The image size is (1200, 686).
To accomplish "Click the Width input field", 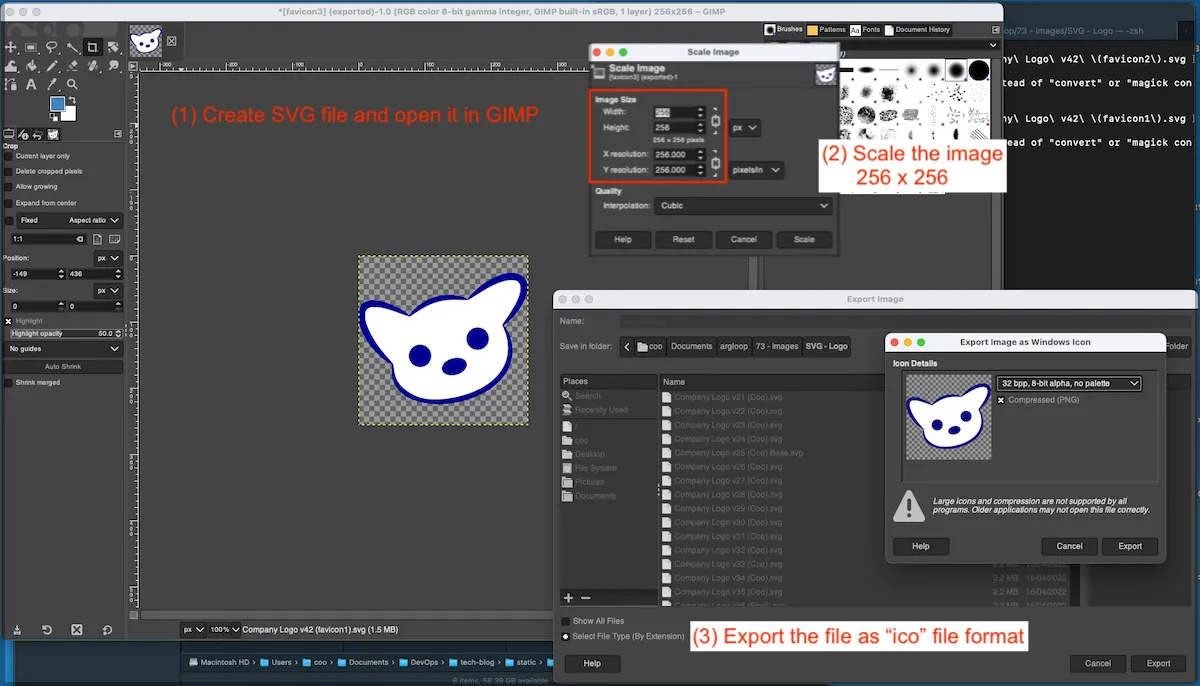I will pyautogui.click(x=674, y=112).
